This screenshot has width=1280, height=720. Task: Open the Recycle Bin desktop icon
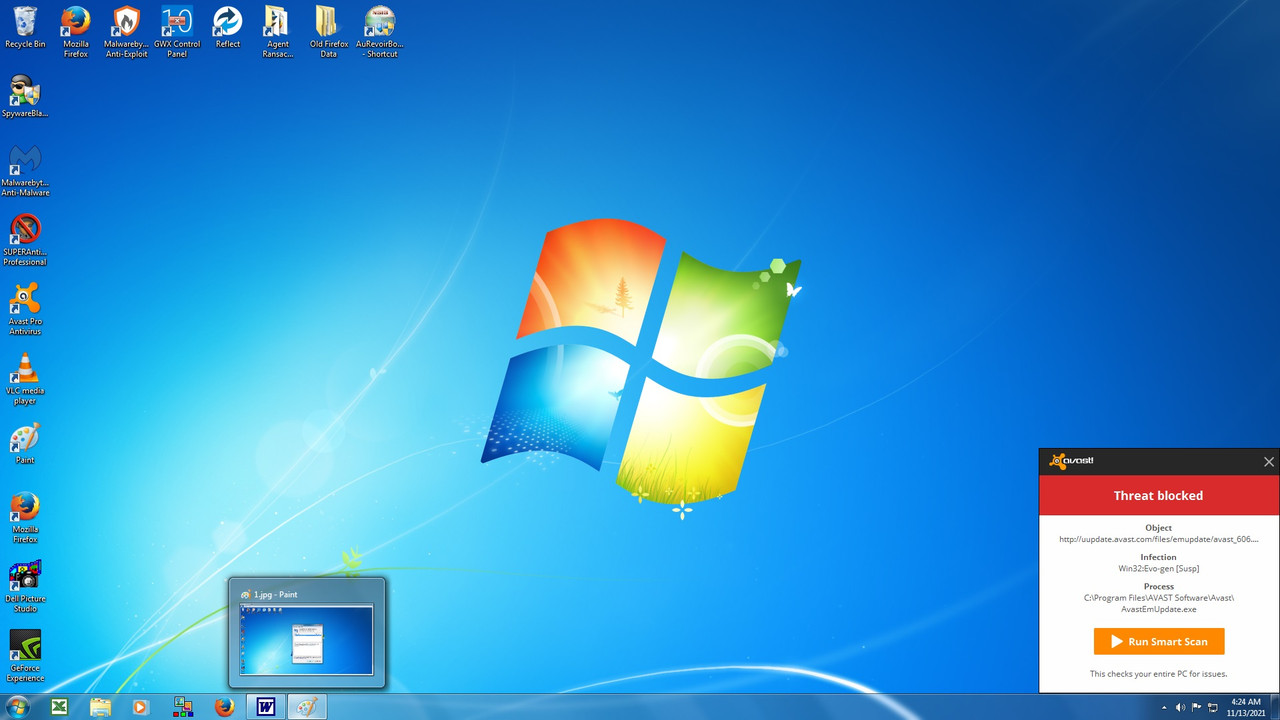25,28
